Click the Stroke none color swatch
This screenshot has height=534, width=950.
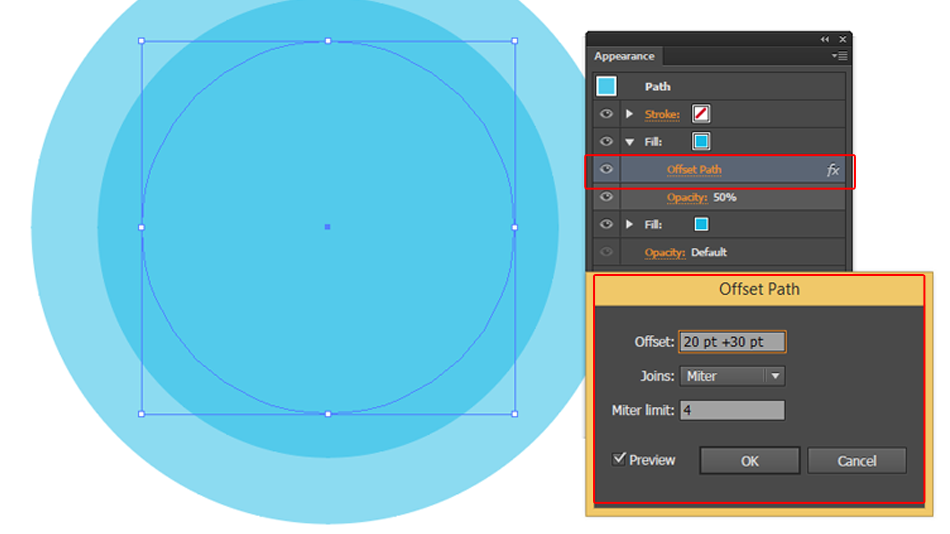coord(701,113)
